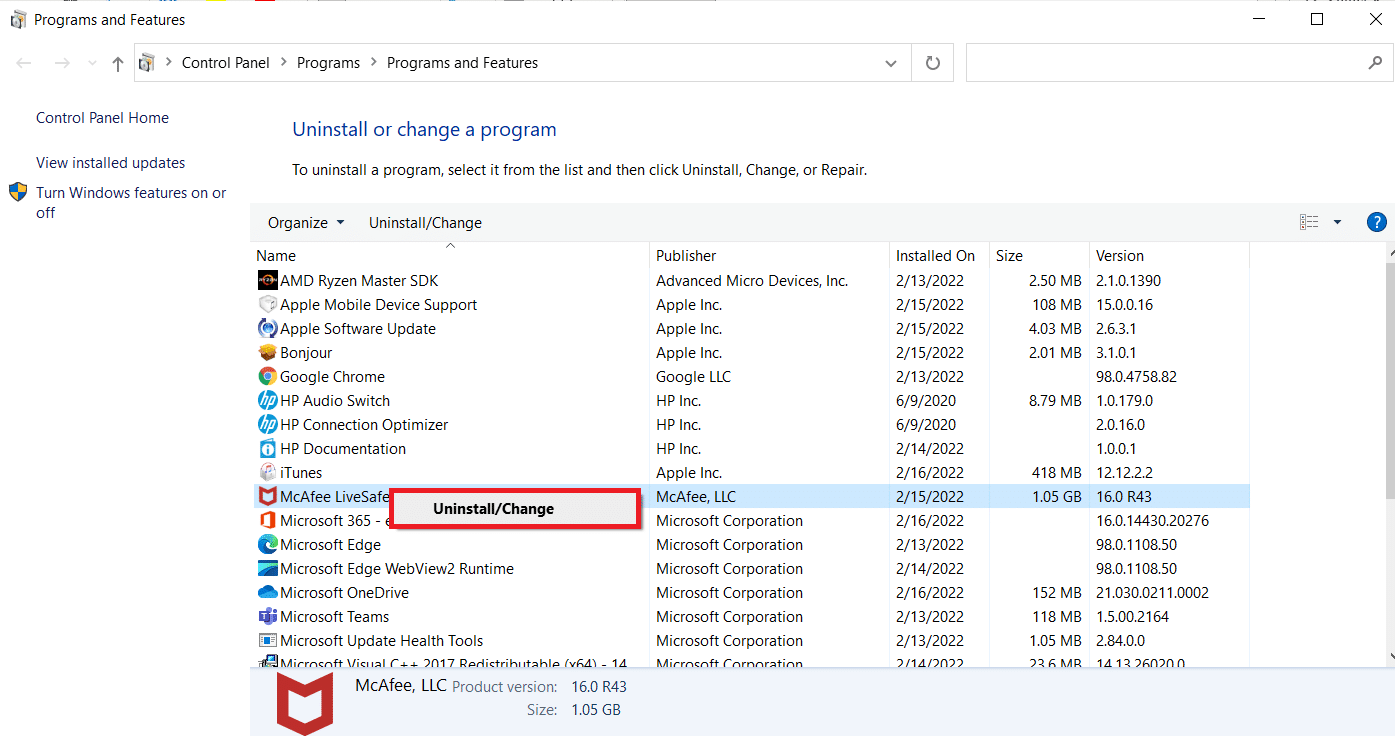Open the view options dropdown arrow

pyautogui.click(x=1338, y=222)
